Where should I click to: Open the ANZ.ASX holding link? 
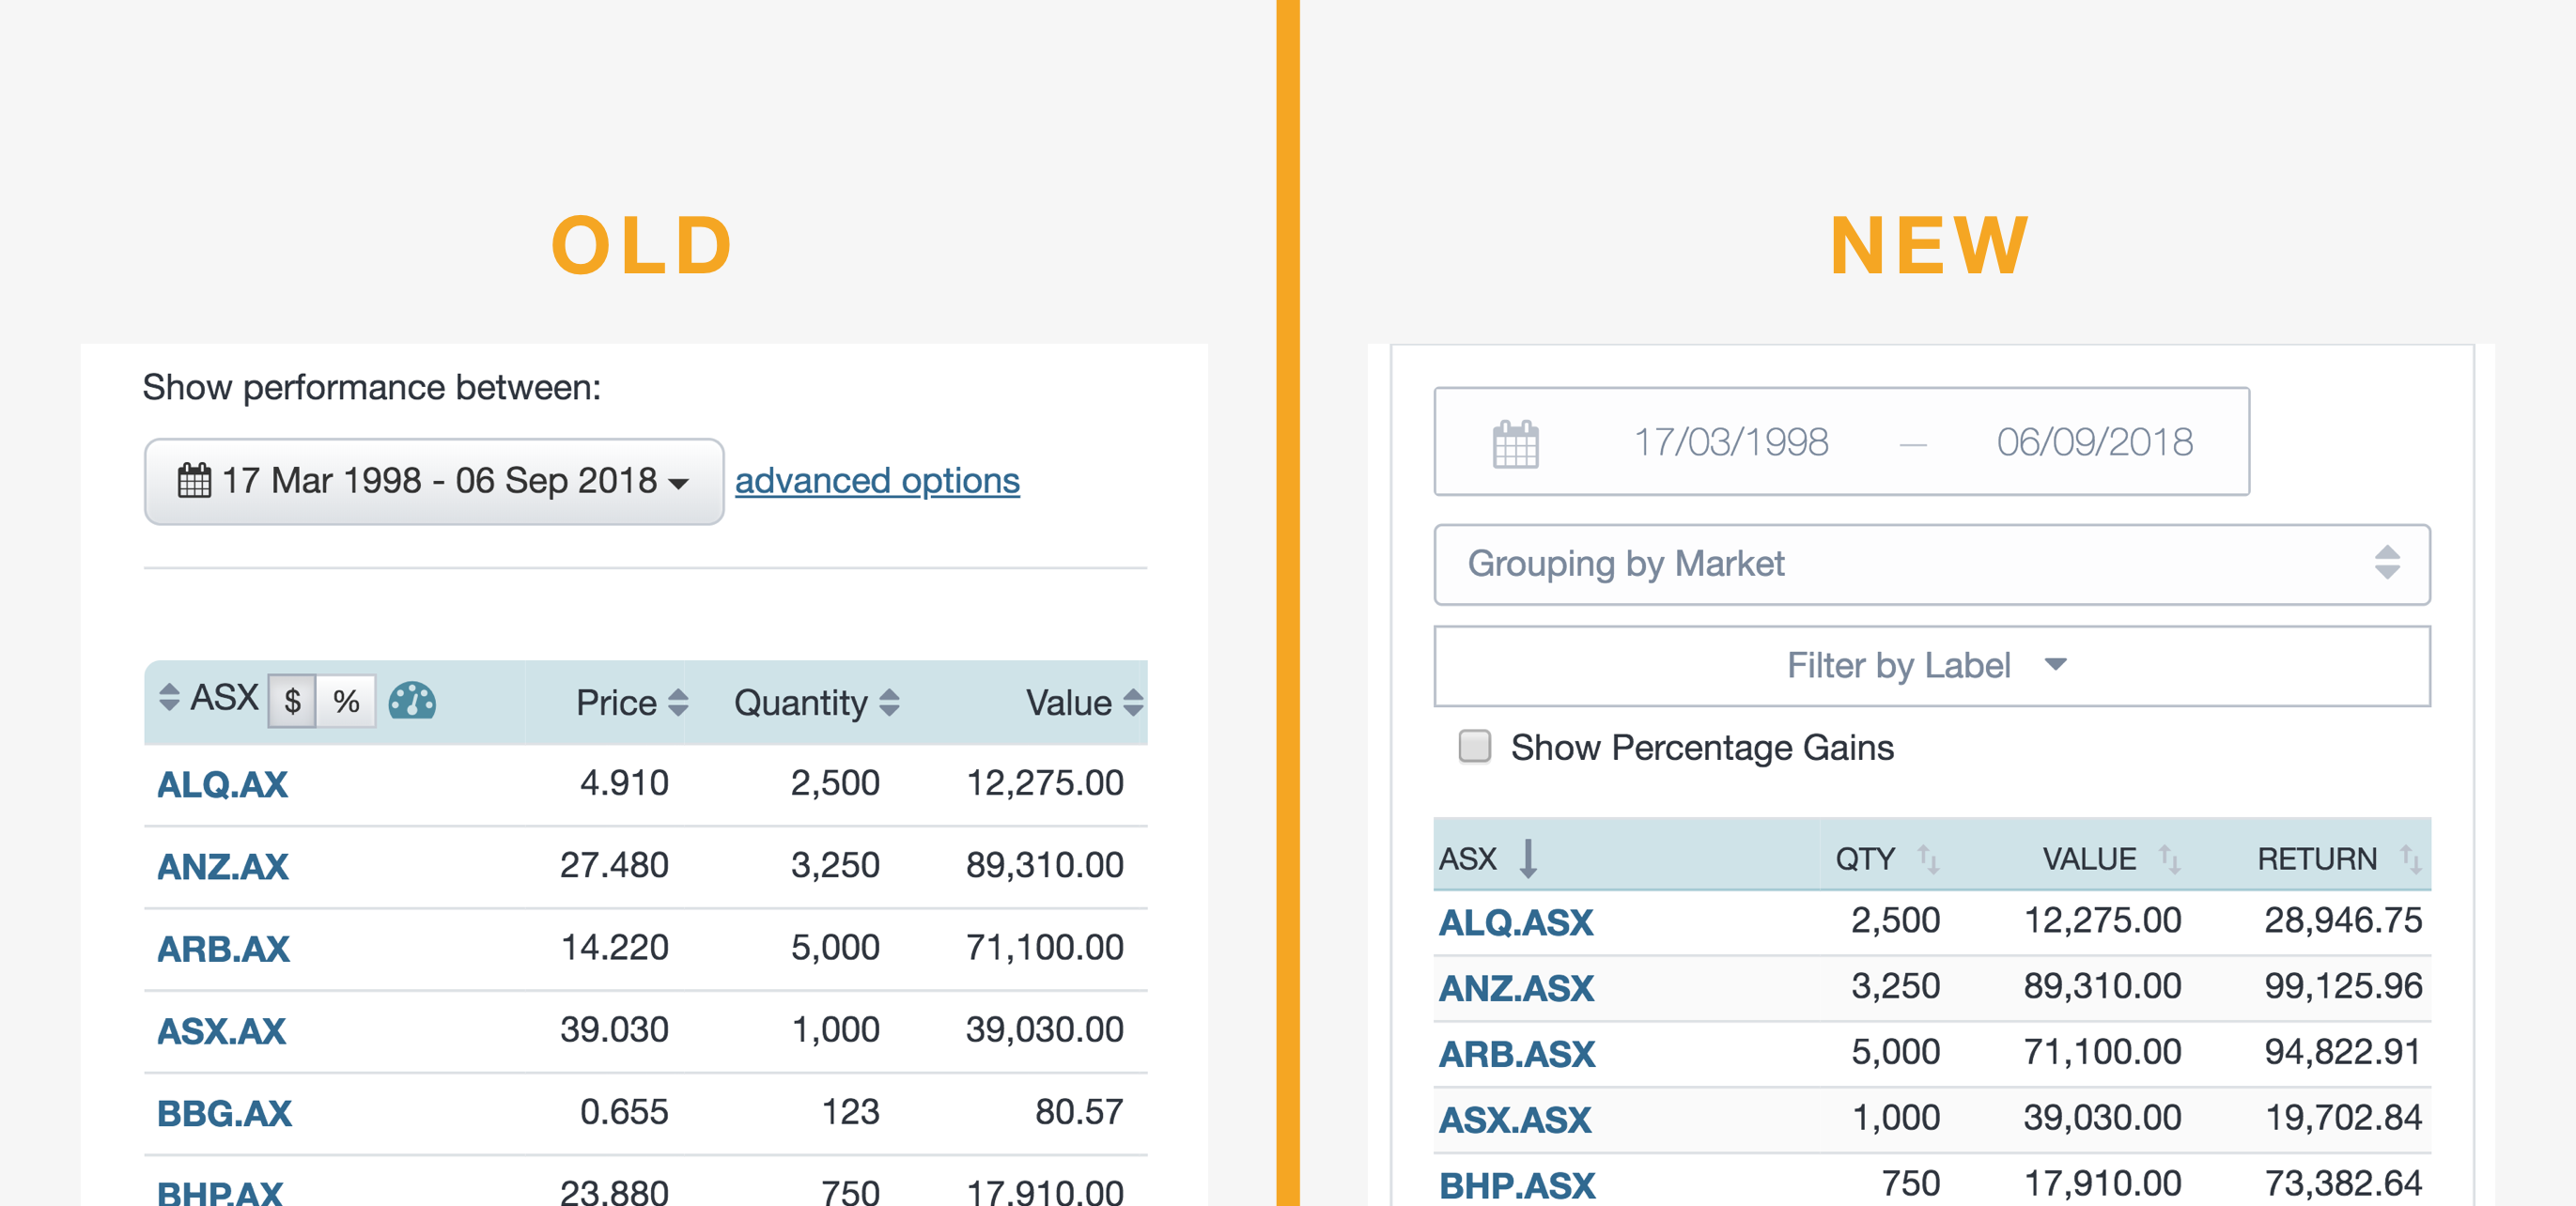[1515, 988]
